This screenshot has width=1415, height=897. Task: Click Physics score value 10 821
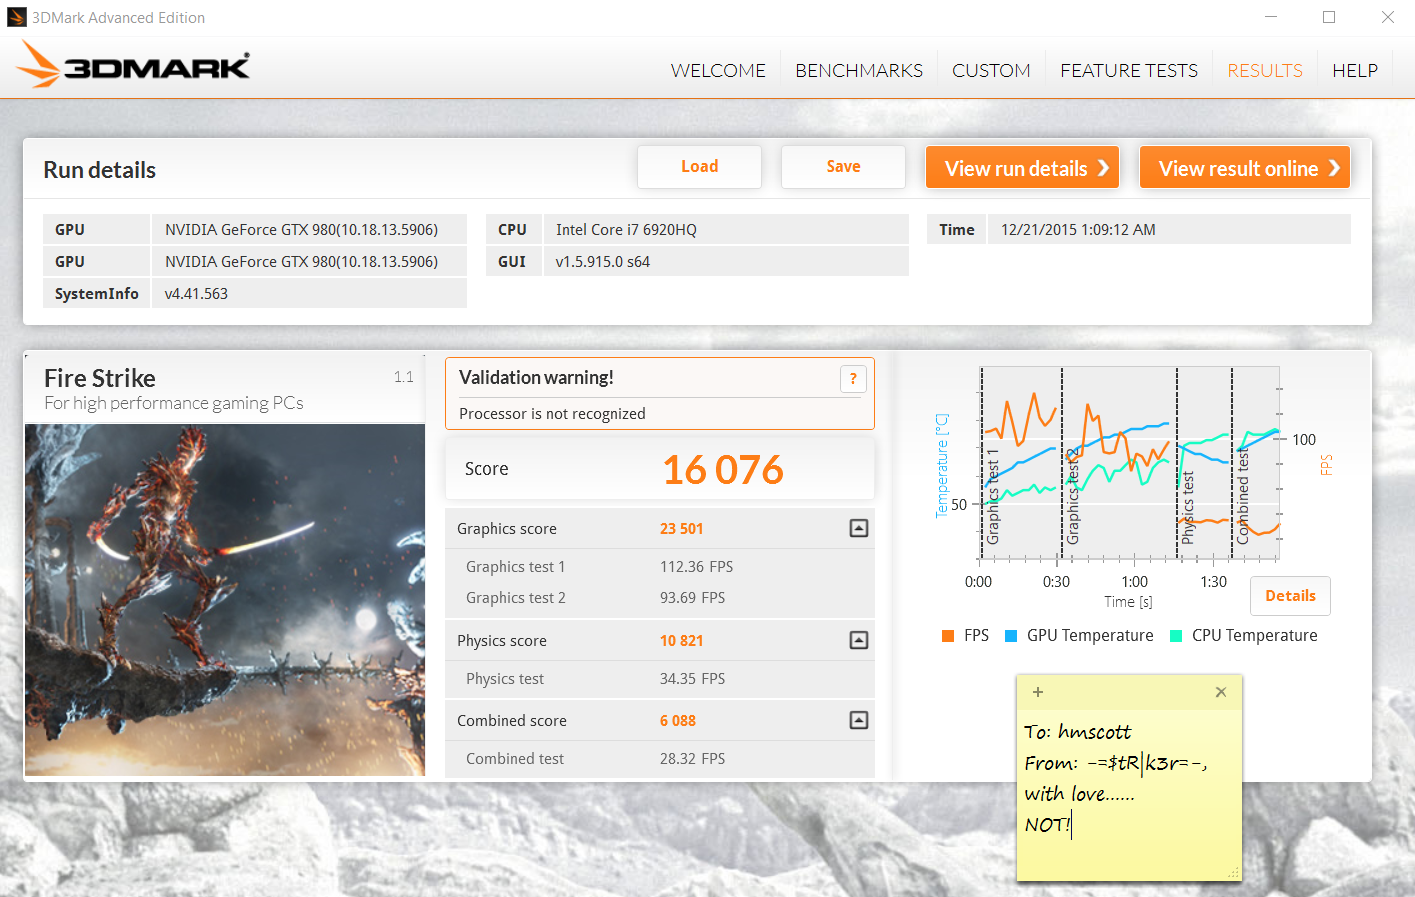coord(681,640)
